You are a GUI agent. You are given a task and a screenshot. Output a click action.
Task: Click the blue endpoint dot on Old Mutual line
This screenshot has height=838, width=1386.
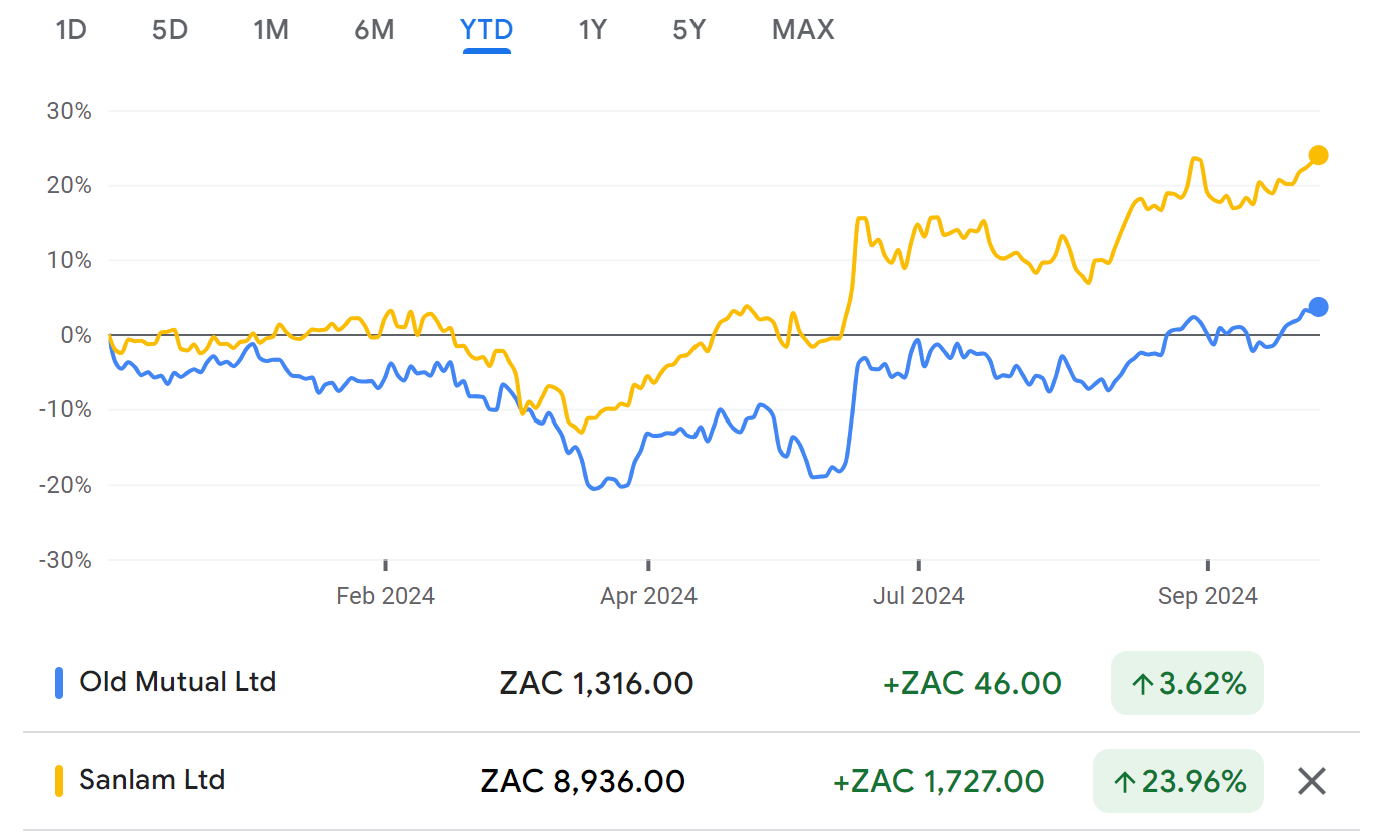(1318, 307)
